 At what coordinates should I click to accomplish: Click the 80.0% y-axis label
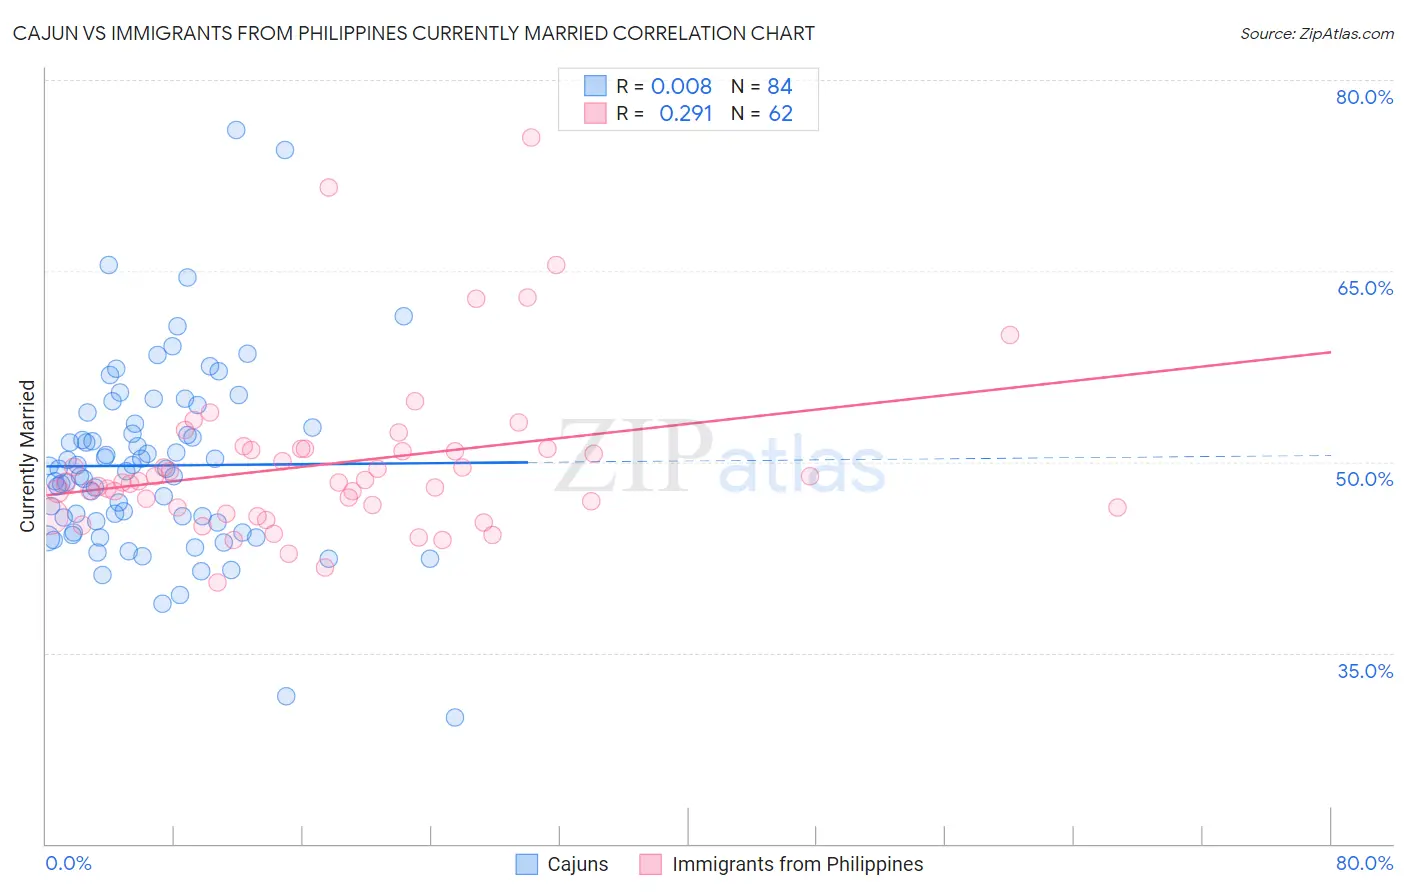1364,97
